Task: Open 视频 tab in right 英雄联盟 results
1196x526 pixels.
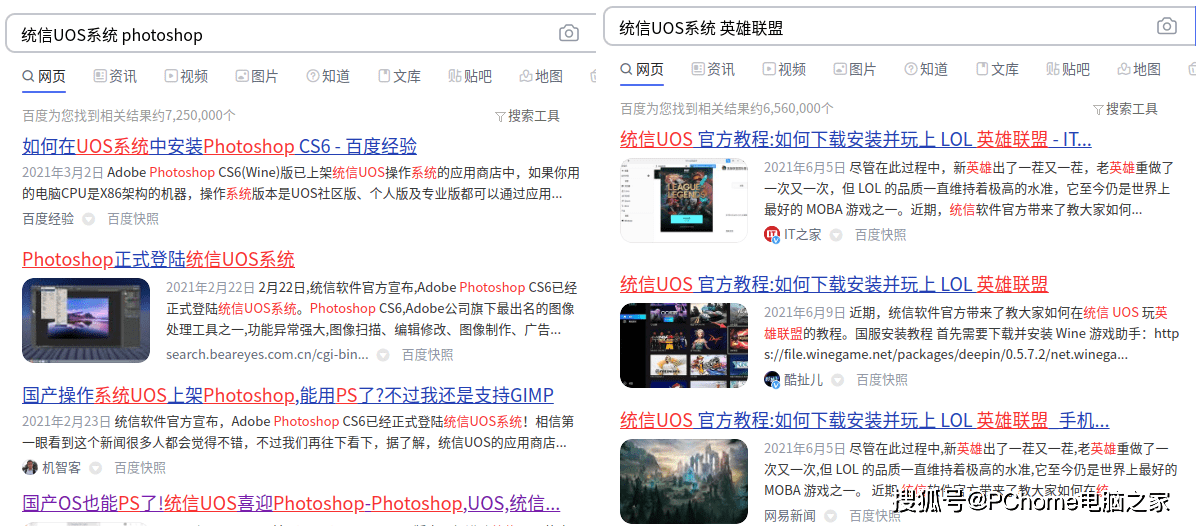Action: coord(784,69)
